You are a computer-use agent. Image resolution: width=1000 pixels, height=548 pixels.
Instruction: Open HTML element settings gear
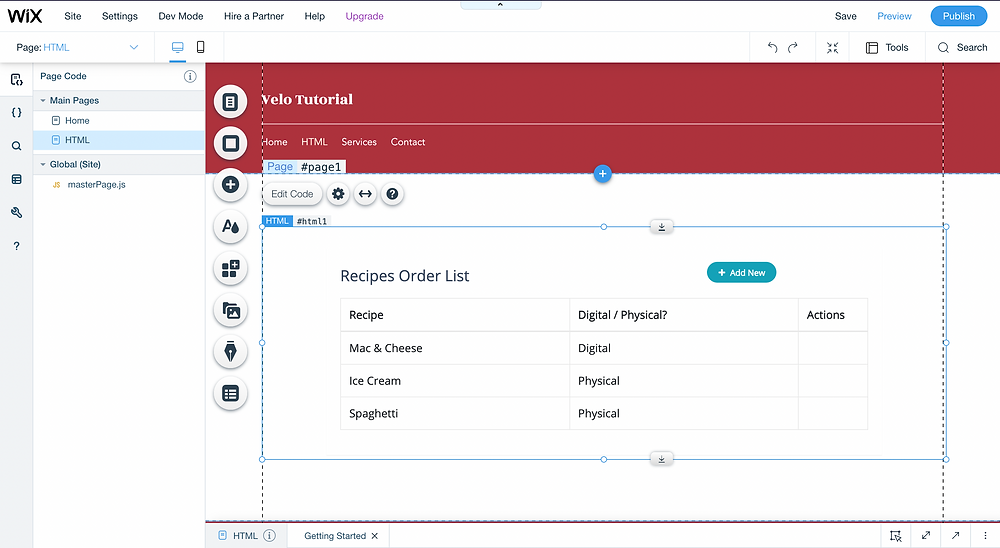pos(338,194)
